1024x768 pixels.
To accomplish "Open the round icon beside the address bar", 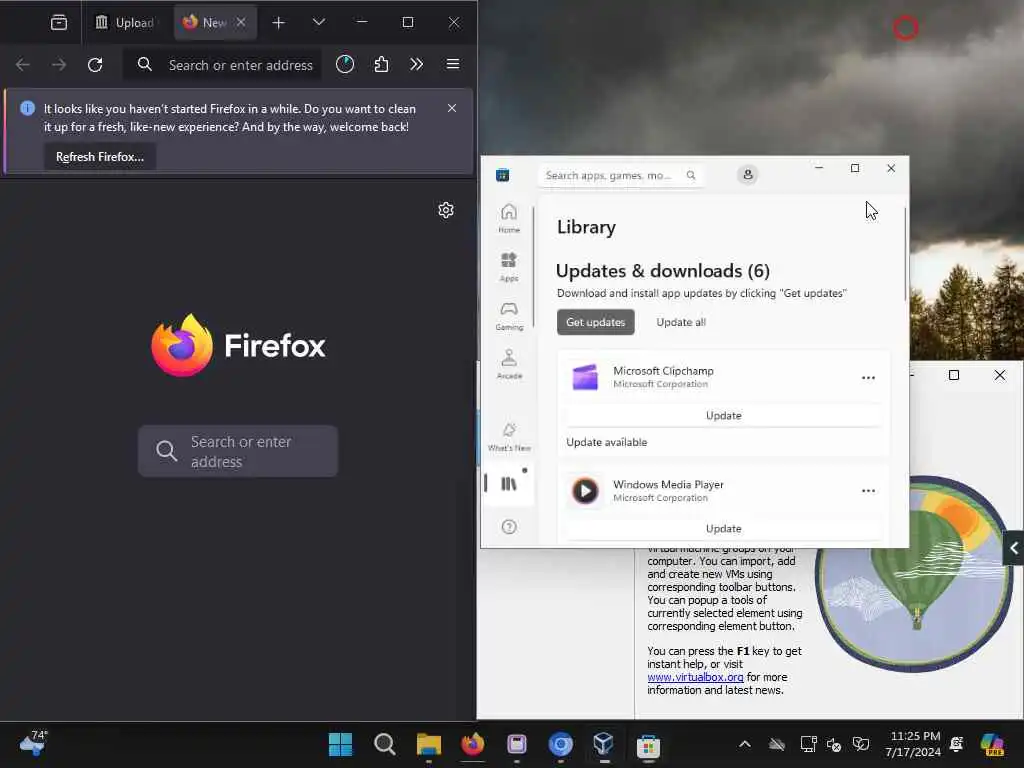I will (345, 64).
